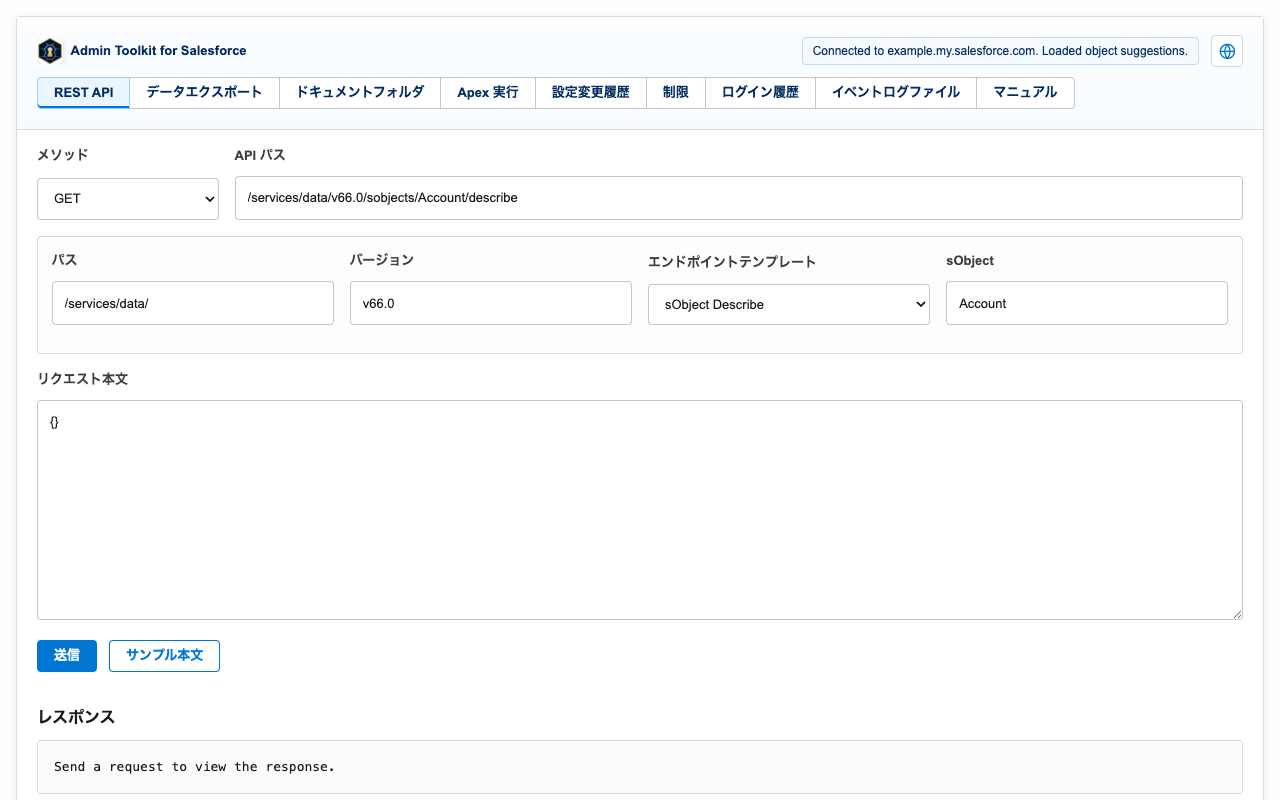
Task: Switch to the データエクスポート tab
Action: 204,92
